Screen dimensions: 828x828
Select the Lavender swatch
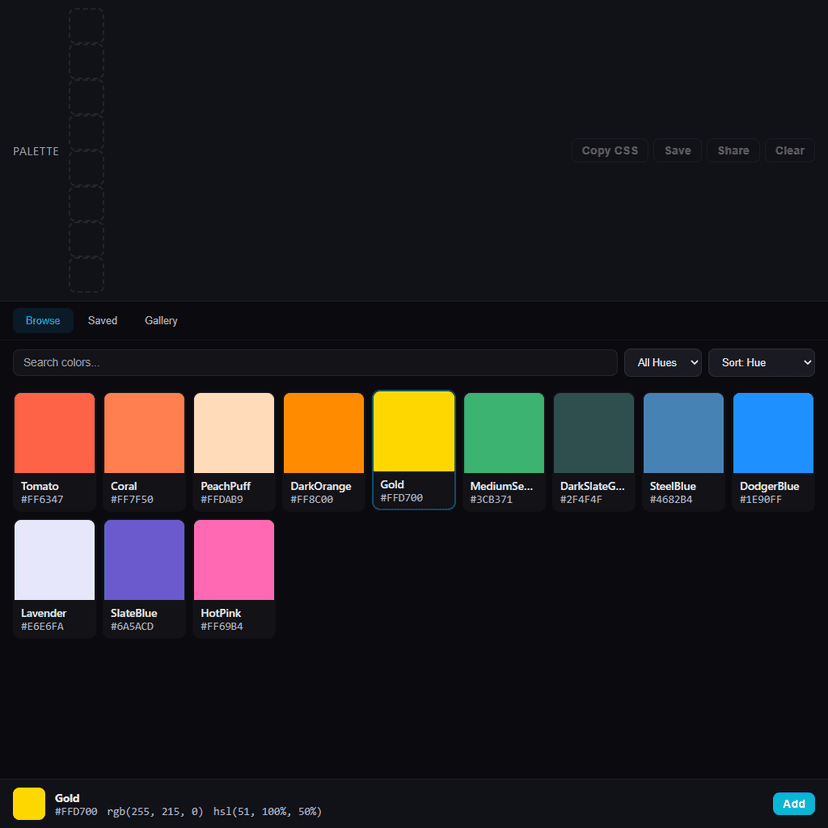54,558
